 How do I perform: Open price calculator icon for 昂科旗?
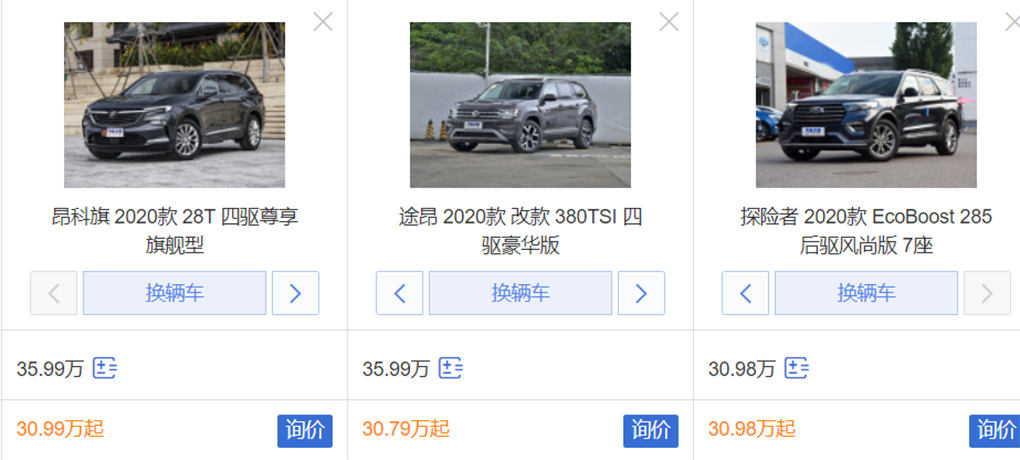[x=105, y=368]
